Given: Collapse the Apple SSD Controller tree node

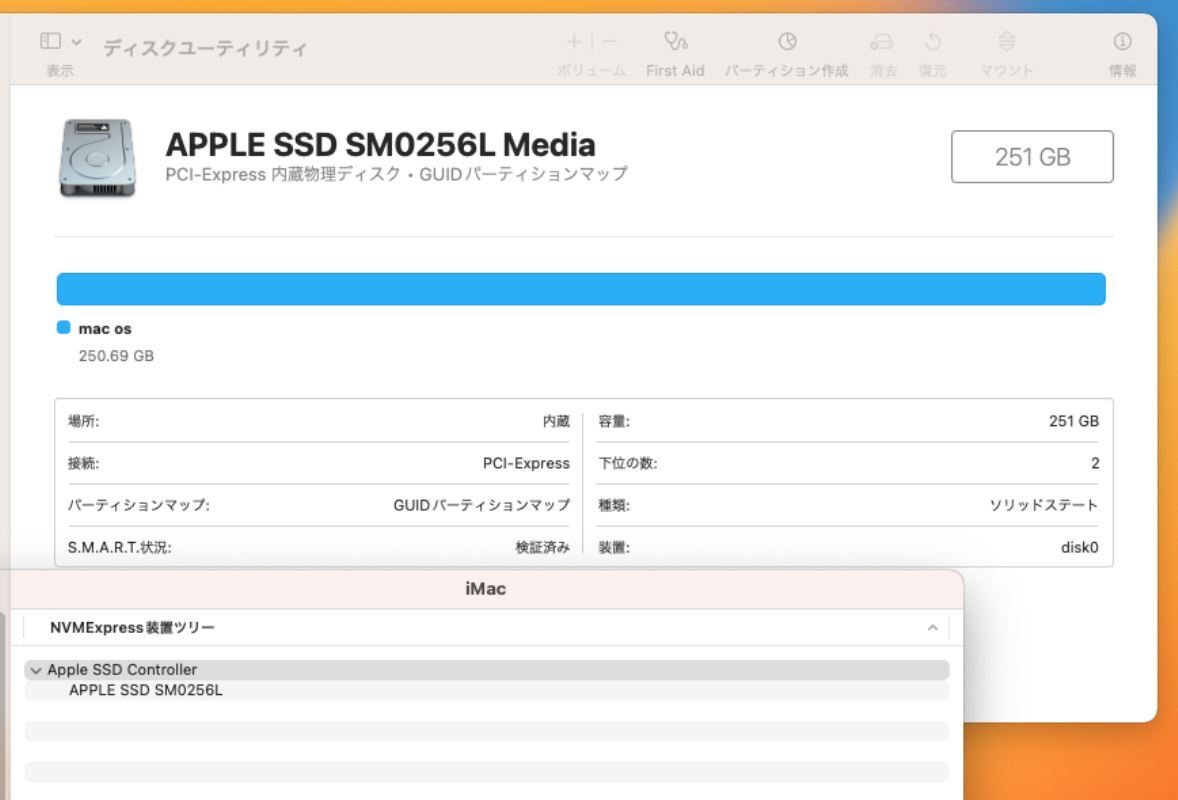Looking at the screenshot, I should point(35,670).
